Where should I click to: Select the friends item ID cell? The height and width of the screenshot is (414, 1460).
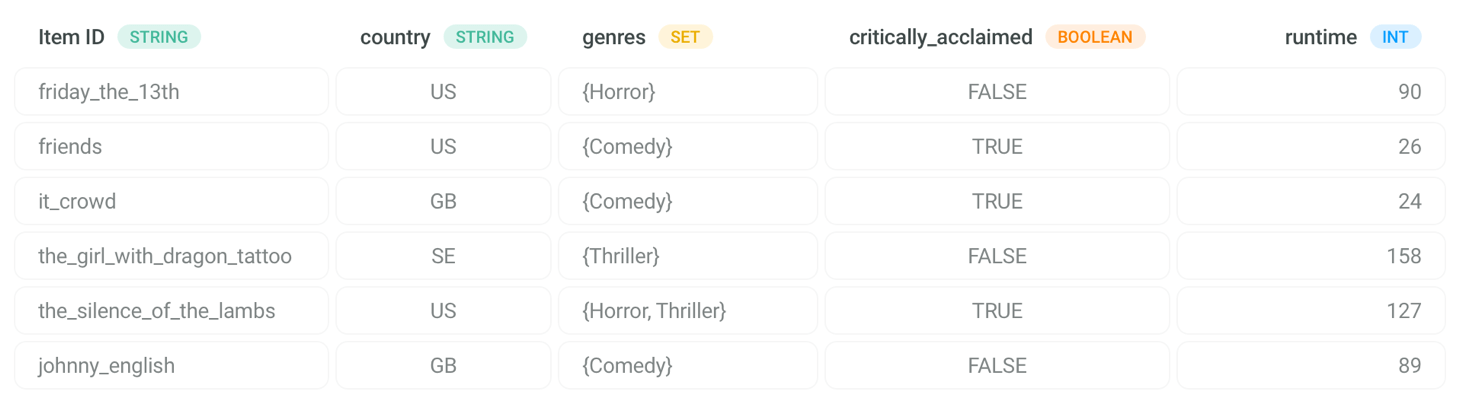[171, 147]
